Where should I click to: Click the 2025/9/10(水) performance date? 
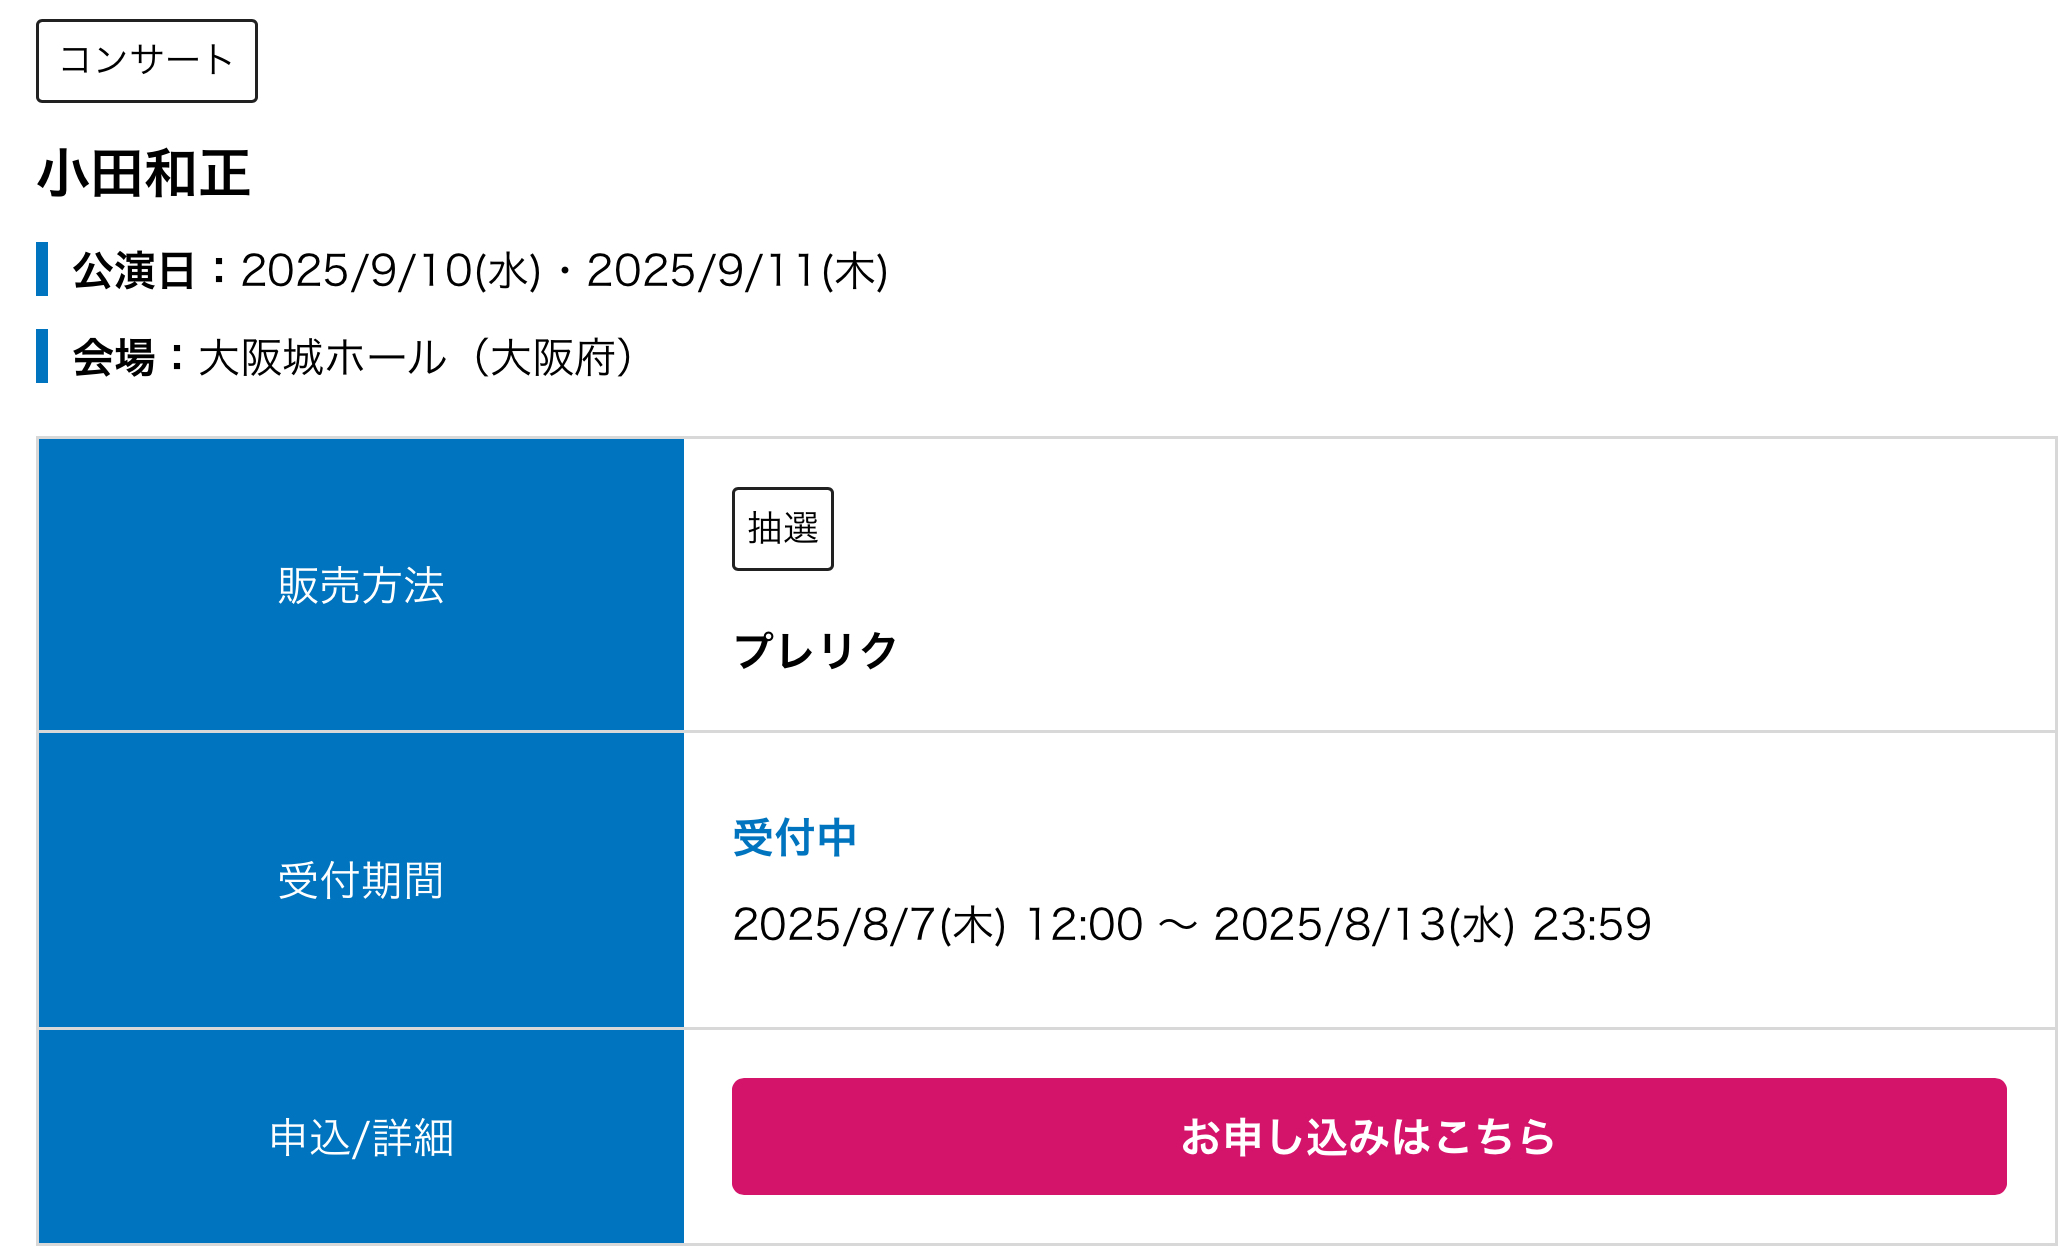pyautogui.click(x=391, y=271)
